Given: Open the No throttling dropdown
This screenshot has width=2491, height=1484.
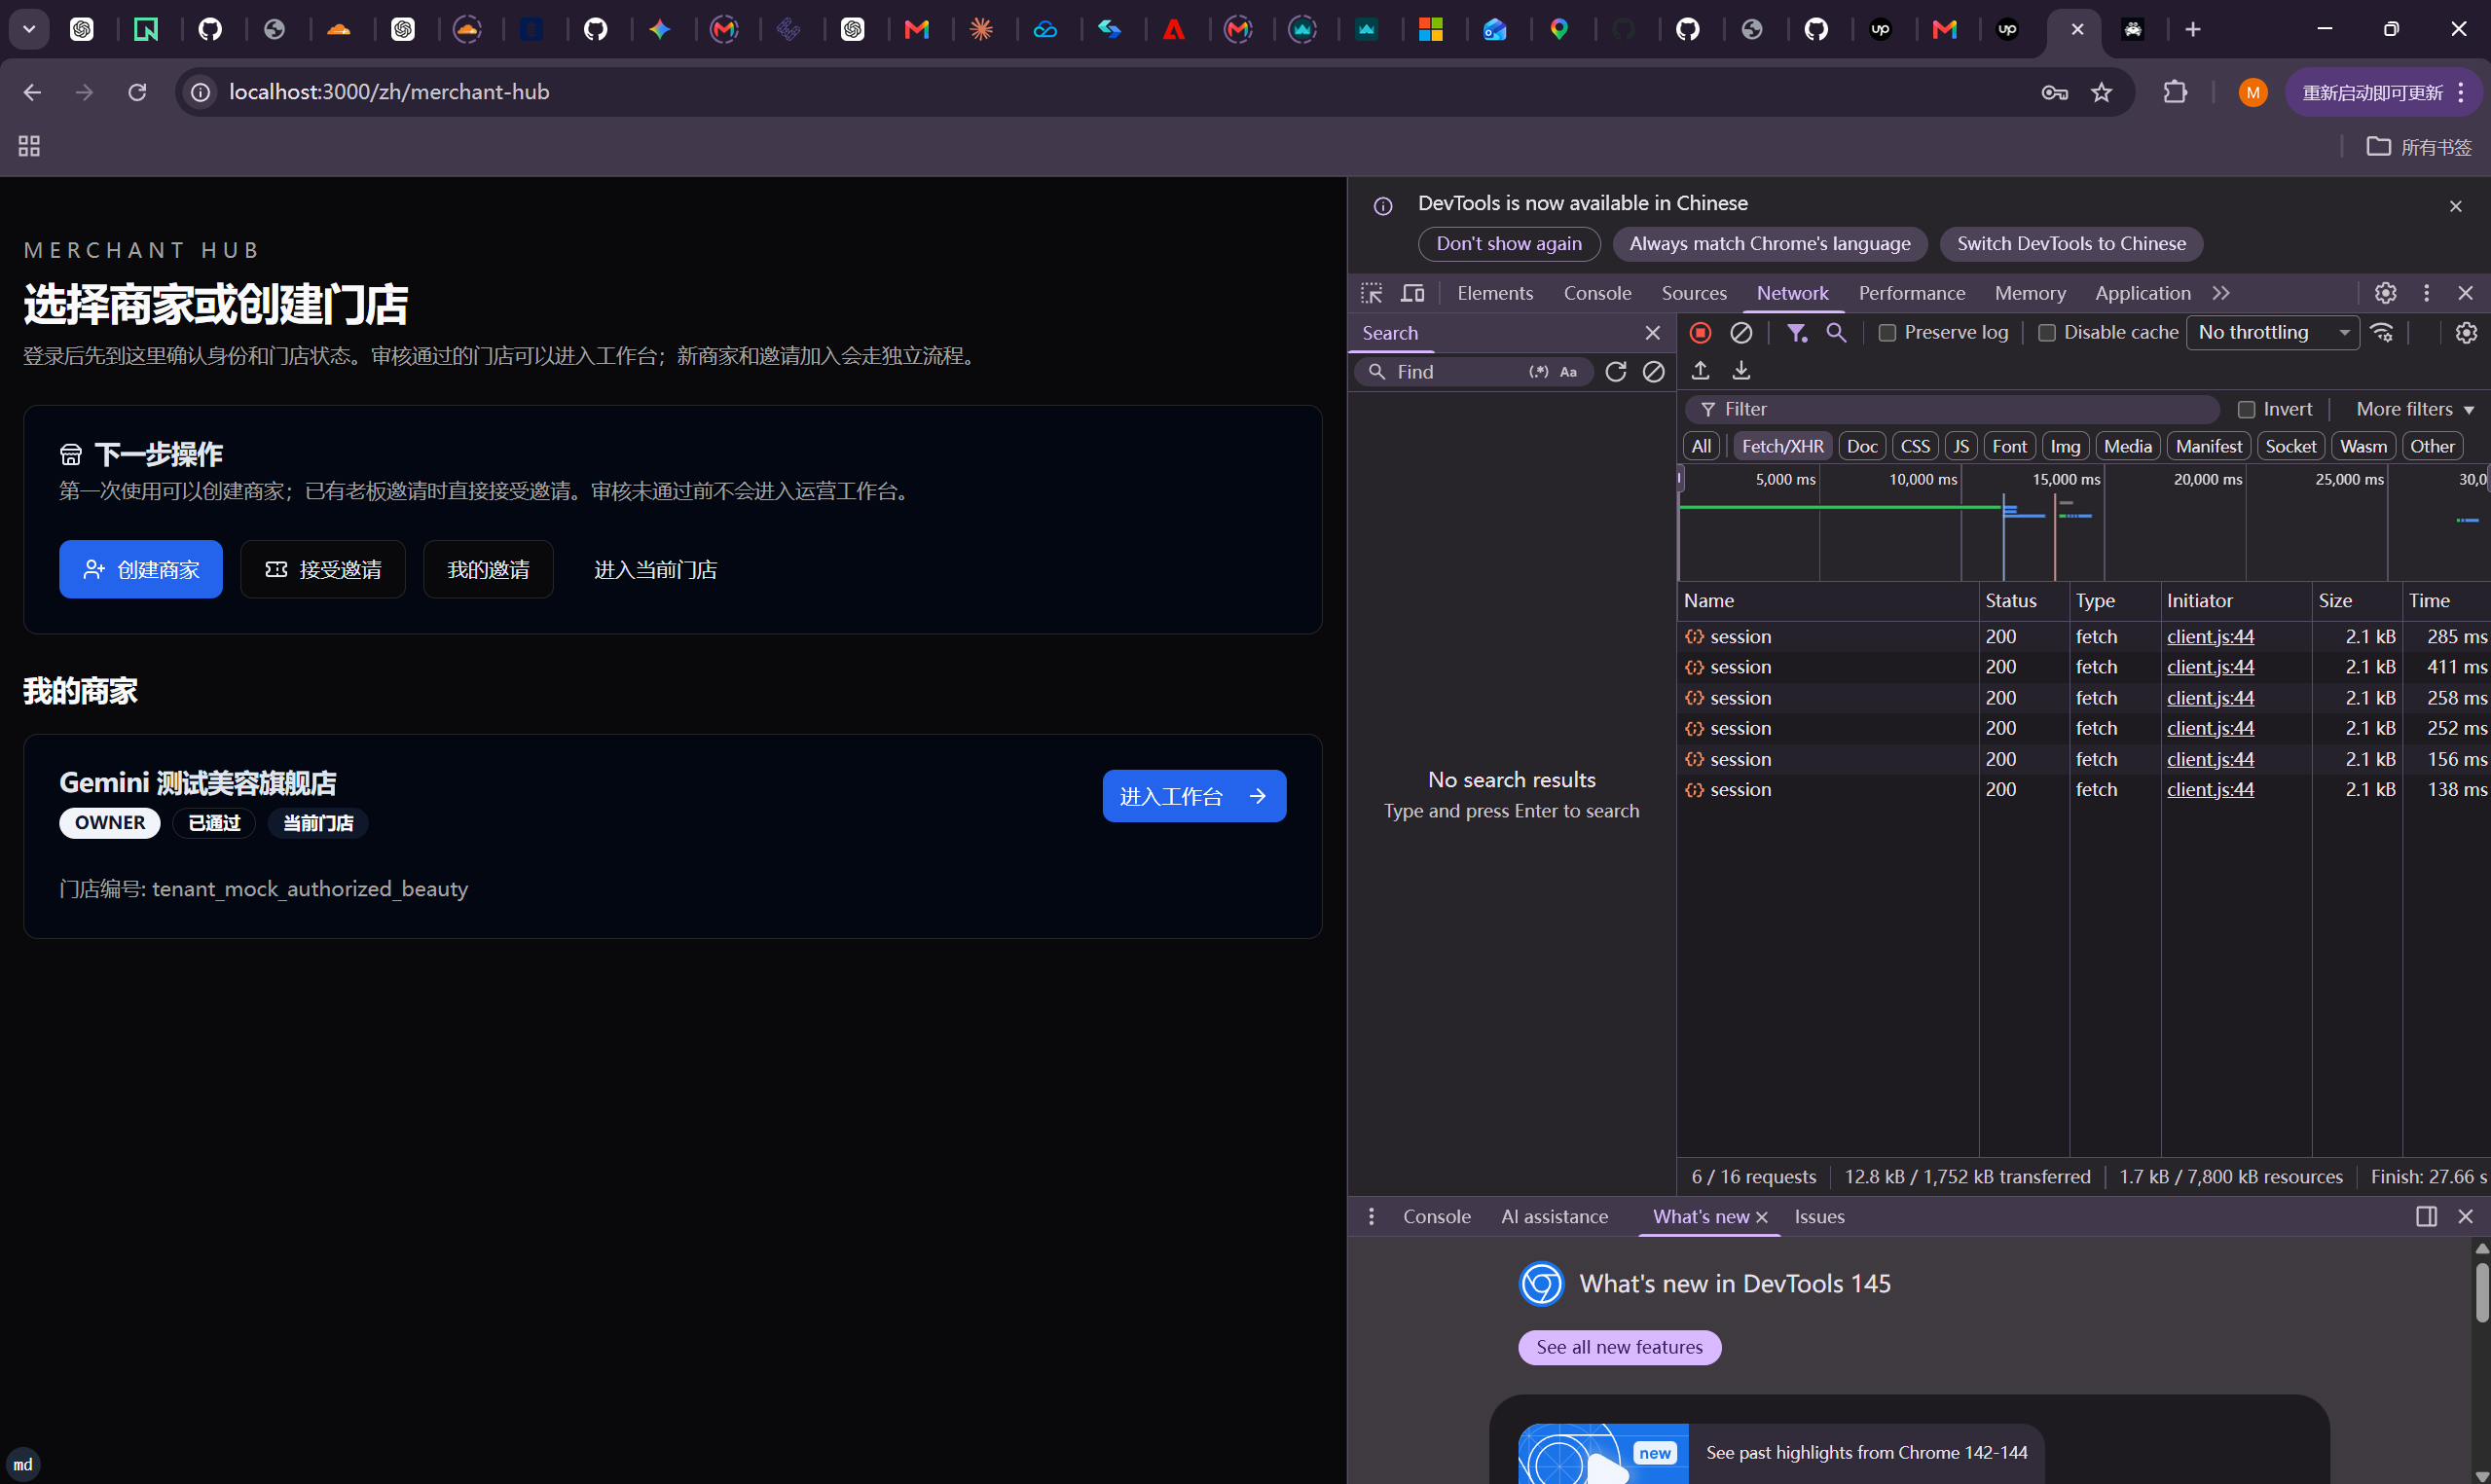Looking at the screenshot, I should 2272,332.
